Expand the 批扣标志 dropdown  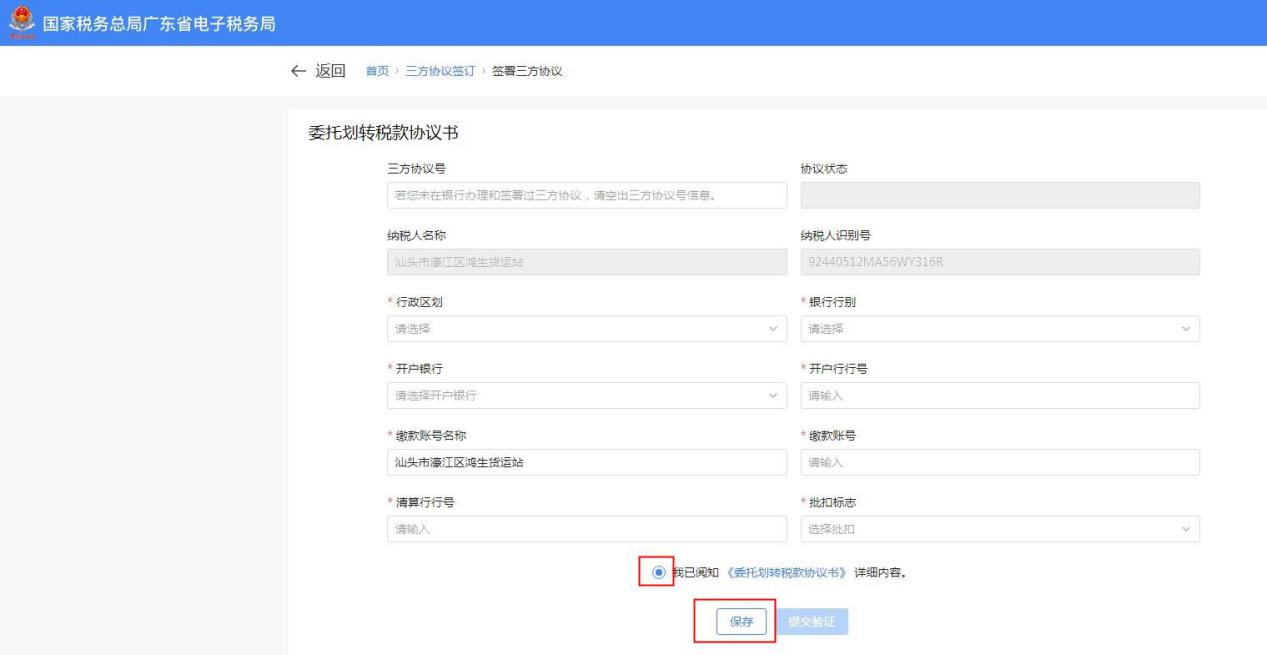coord(1000,529)
